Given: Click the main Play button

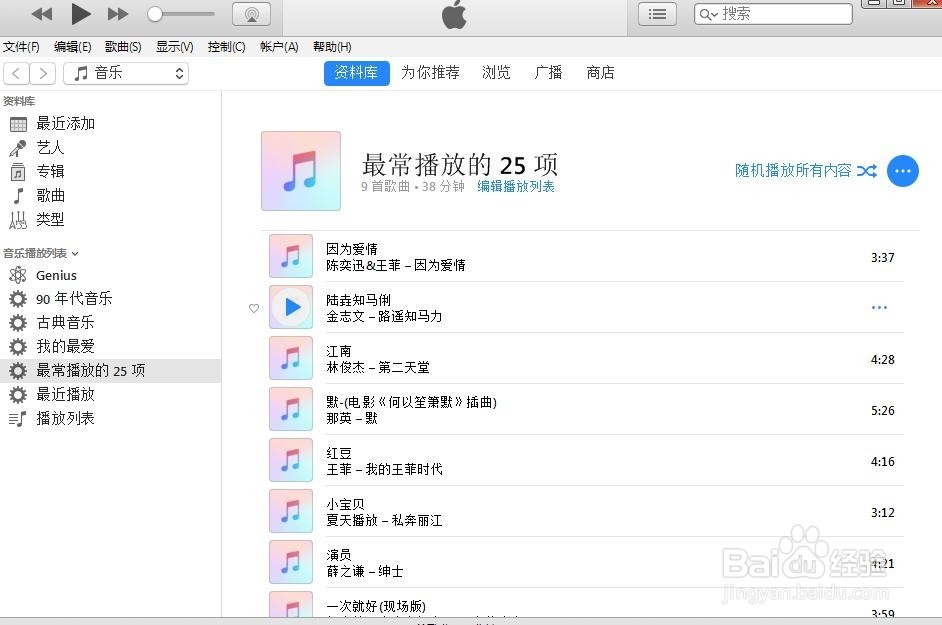Looking at the screenshot, I should click(80, 13).
